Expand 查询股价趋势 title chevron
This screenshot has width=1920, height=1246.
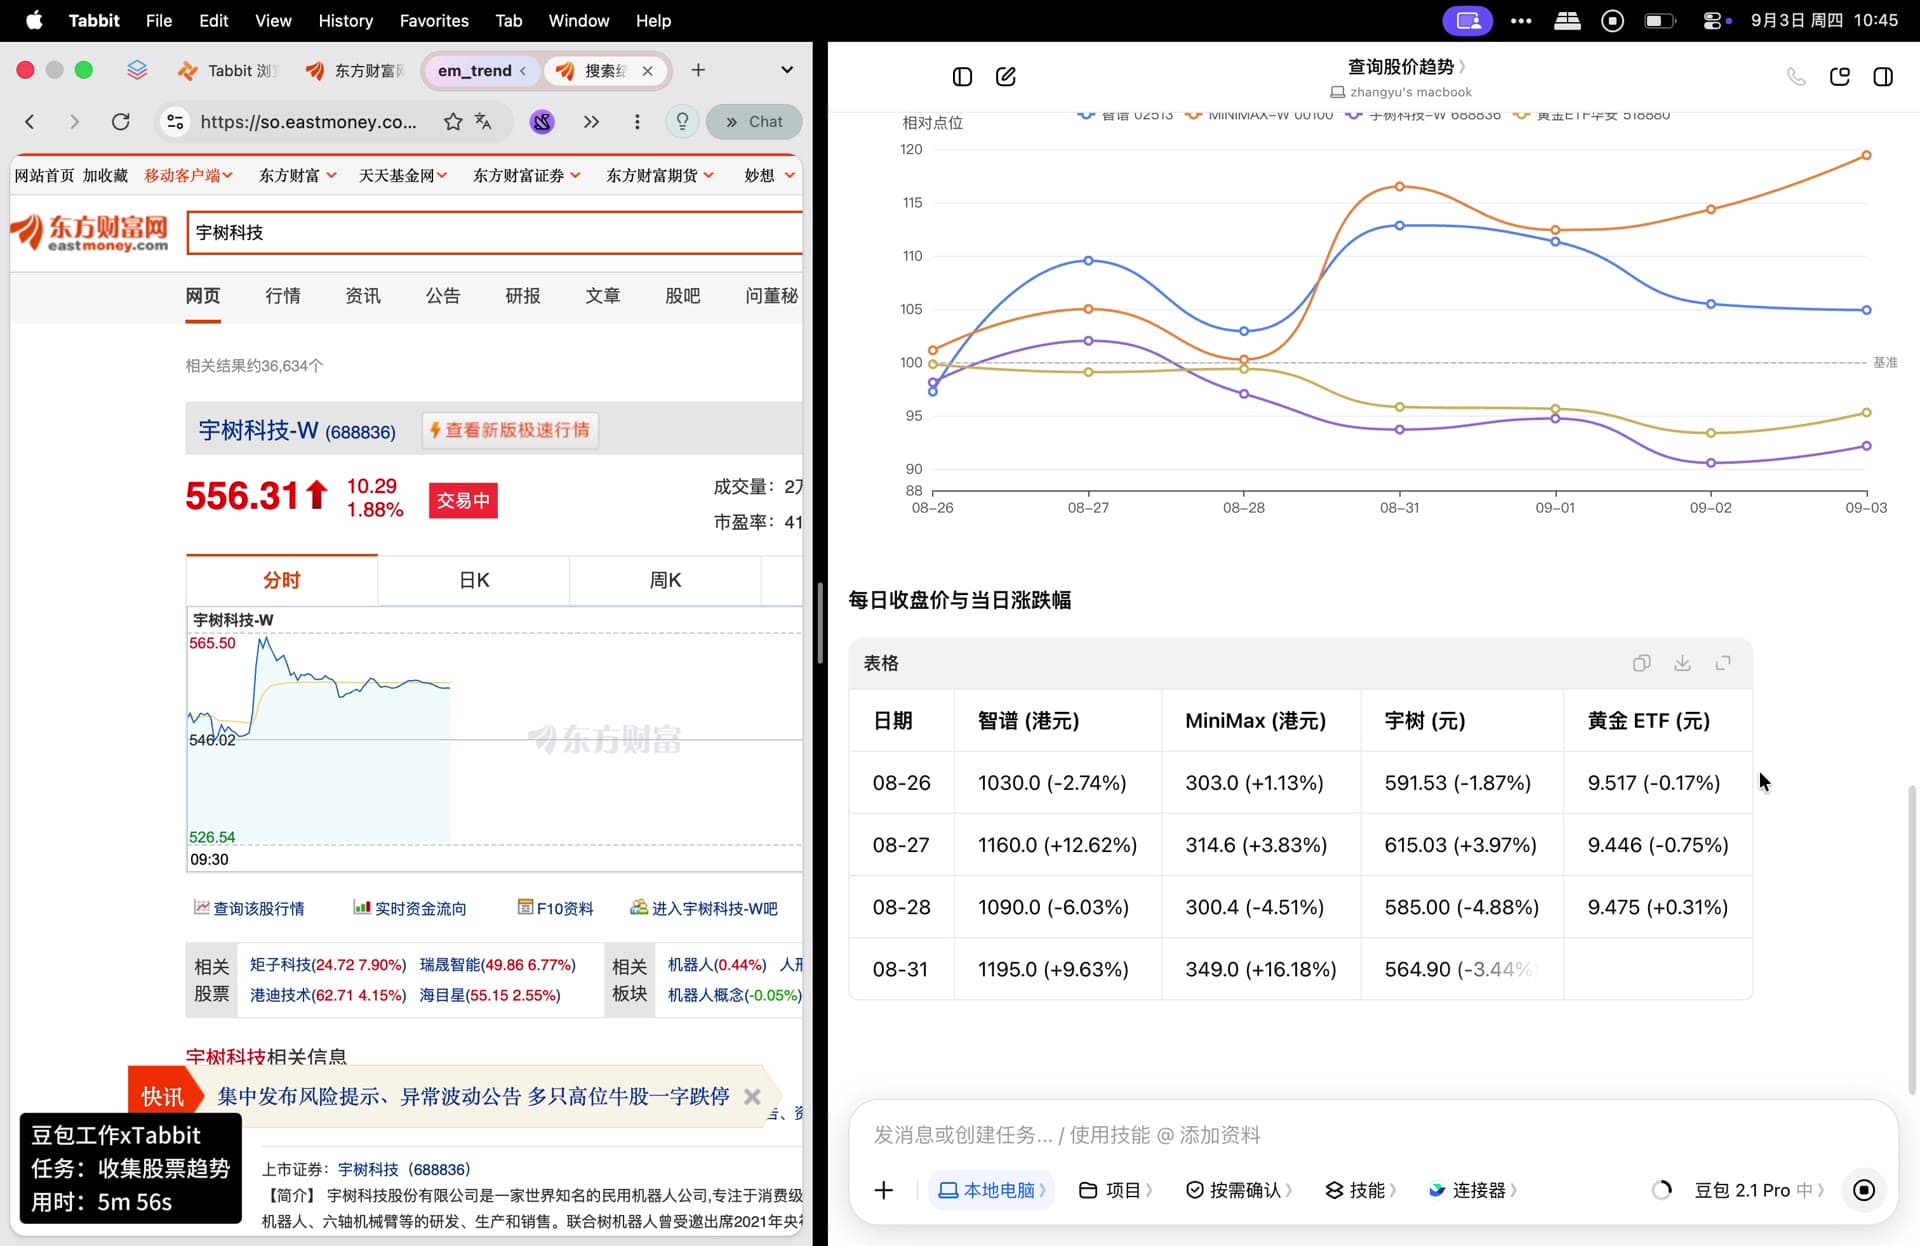point(1462,67)
